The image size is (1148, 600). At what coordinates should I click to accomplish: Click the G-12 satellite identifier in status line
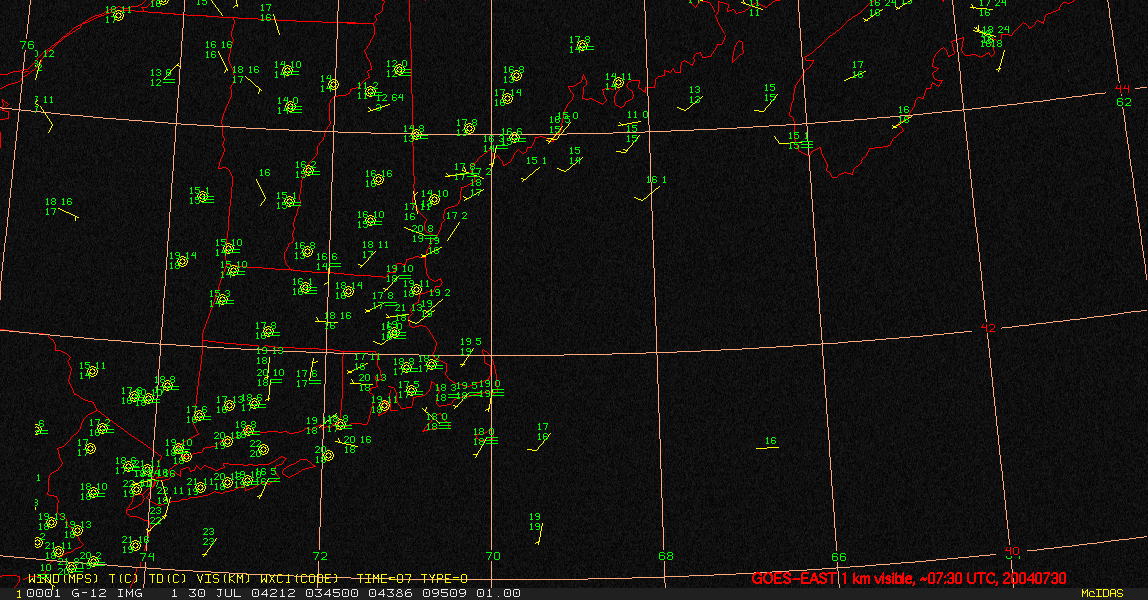click(x=91, y=593)
